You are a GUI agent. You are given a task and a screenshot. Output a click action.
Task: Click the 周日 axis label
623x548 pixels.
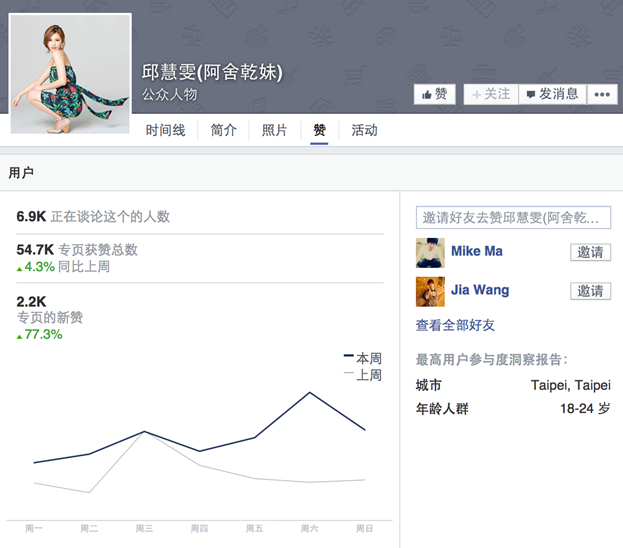(x=364, y=529)
